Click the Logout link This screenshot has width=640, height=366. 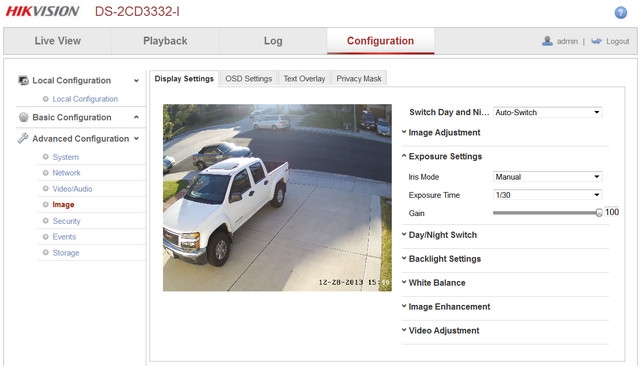618,41
